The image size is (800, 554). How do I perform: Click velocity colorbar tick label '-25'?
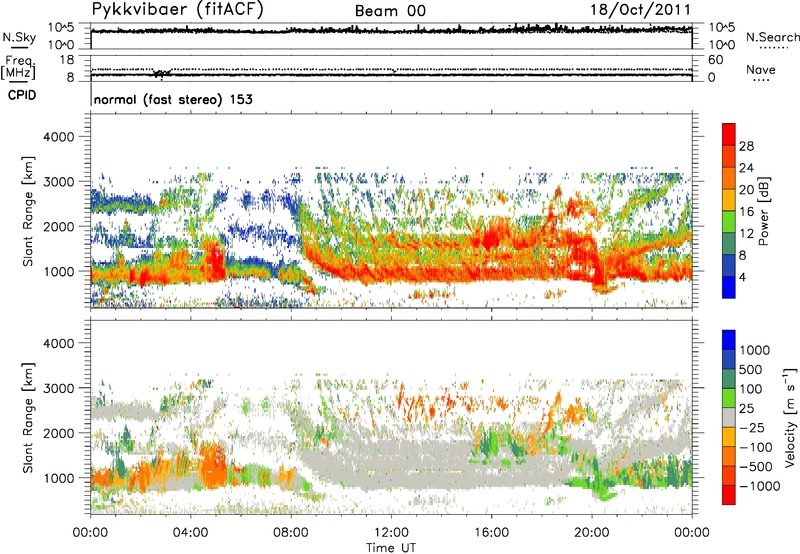click(753, 427)
